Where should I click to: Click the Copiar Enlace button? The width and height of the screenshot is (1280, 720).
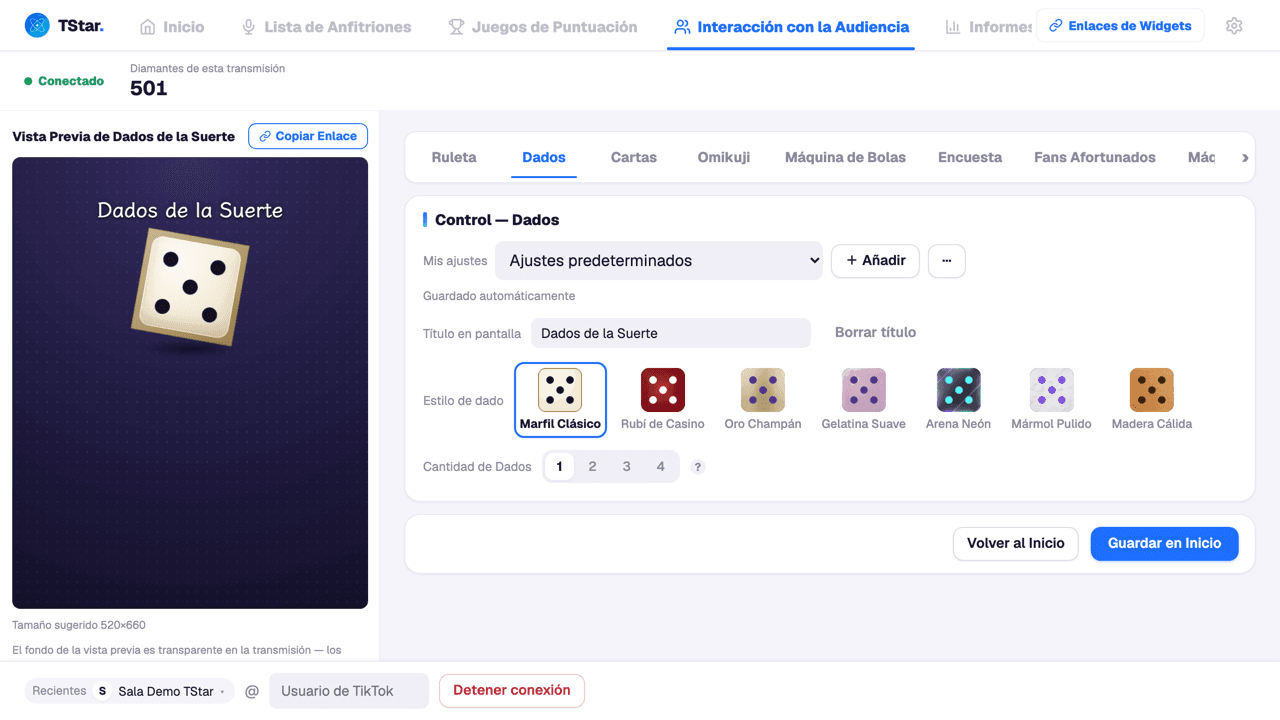pos(308,136)
